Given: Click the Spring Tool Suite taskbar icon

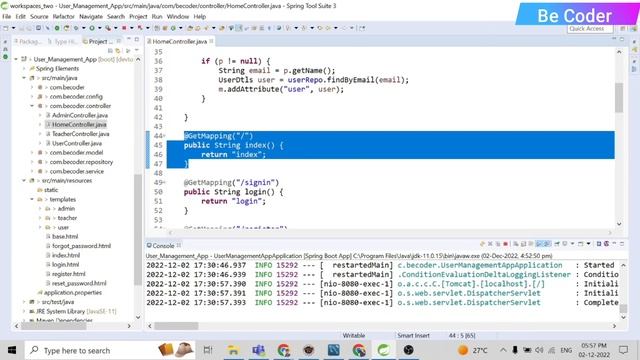Looking at the screenshot, I should tap(383, 350).
